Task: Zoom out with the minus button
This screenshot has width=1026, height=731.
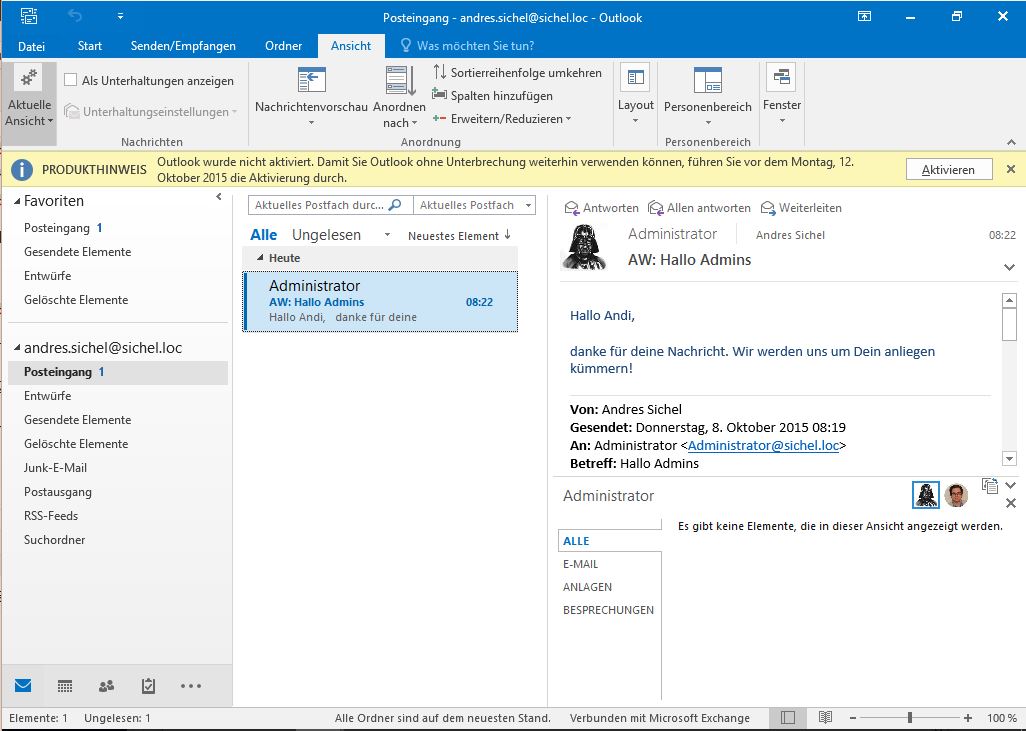Action: 853,718
